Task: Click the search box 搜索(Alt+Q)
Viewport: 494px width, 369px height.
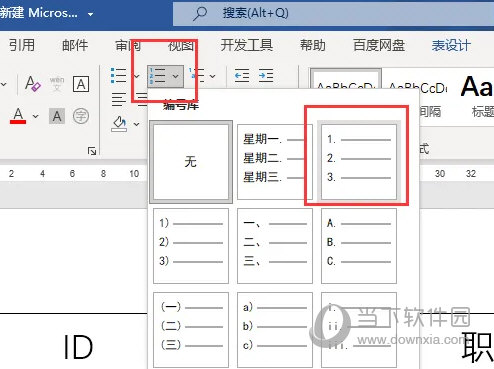Action: click(333, 13)
